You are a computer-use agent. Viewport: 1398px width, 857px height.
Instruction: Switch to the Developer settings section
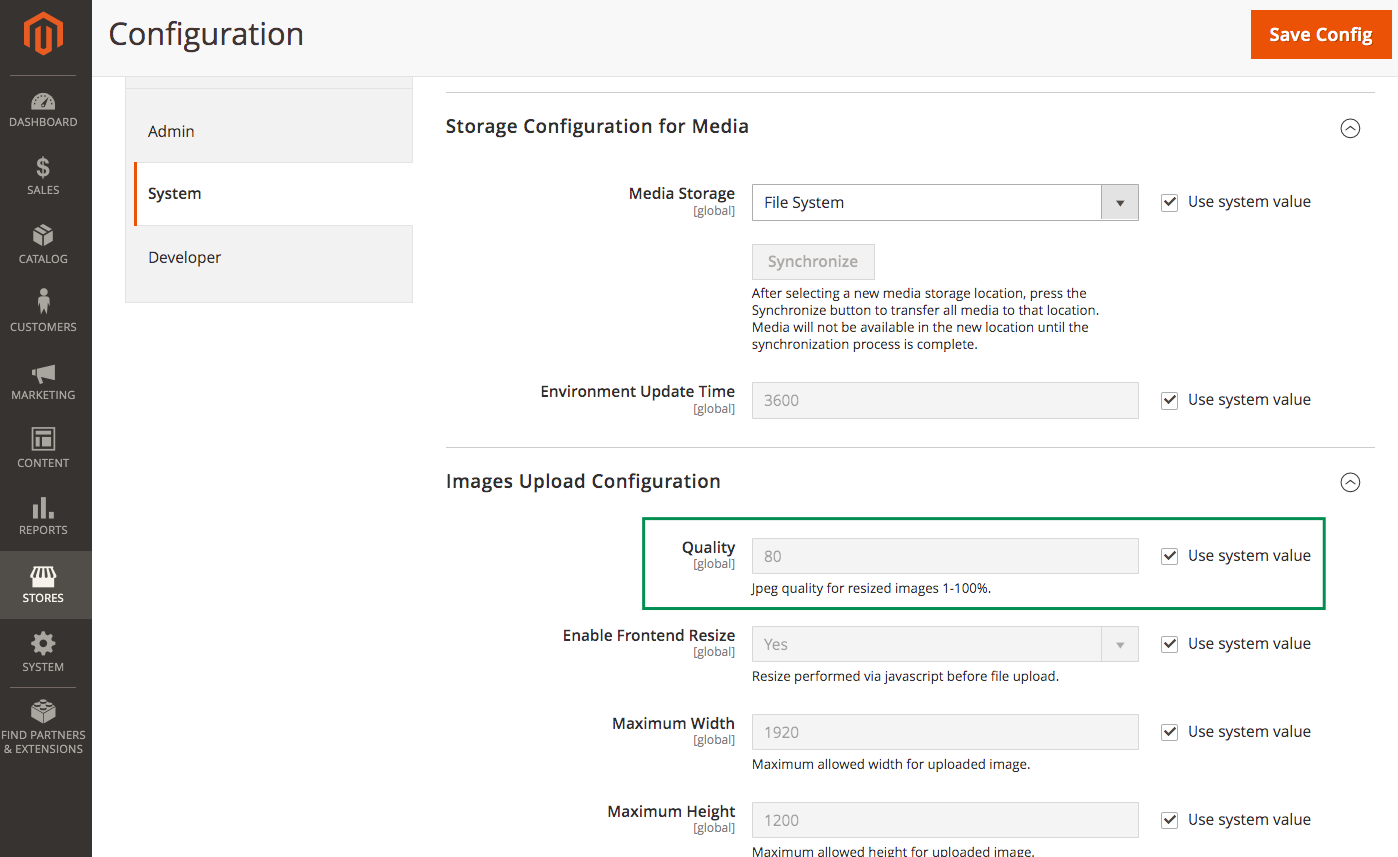(184, 257)
